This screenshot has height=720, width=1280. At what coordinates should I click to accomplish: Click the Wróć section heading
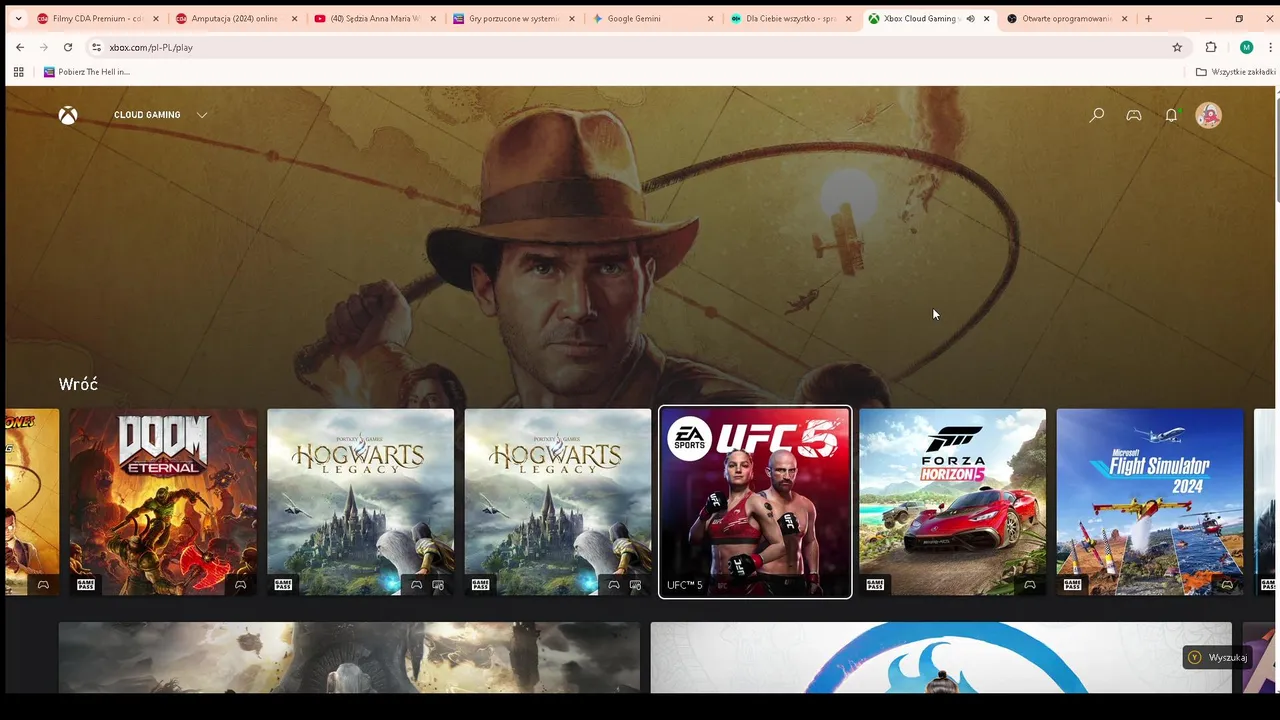point(78,384)
